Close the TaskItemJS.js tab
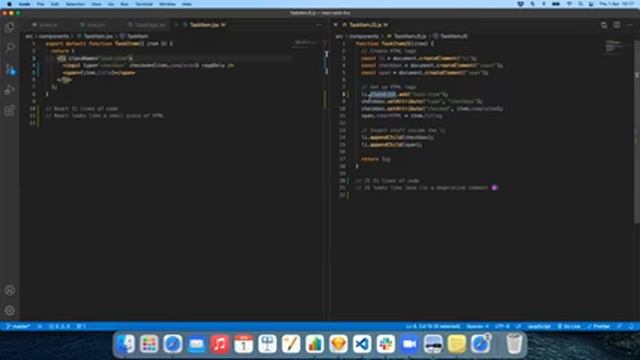The width and height of the screenshot is (640, 360). [336, 25]
